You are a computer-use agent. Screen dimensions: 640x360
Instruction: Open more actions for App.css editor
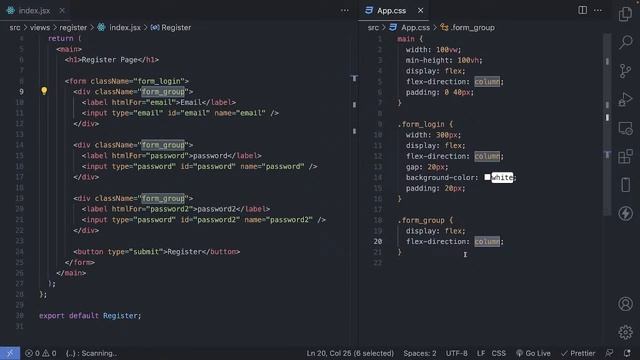point(598,10)
